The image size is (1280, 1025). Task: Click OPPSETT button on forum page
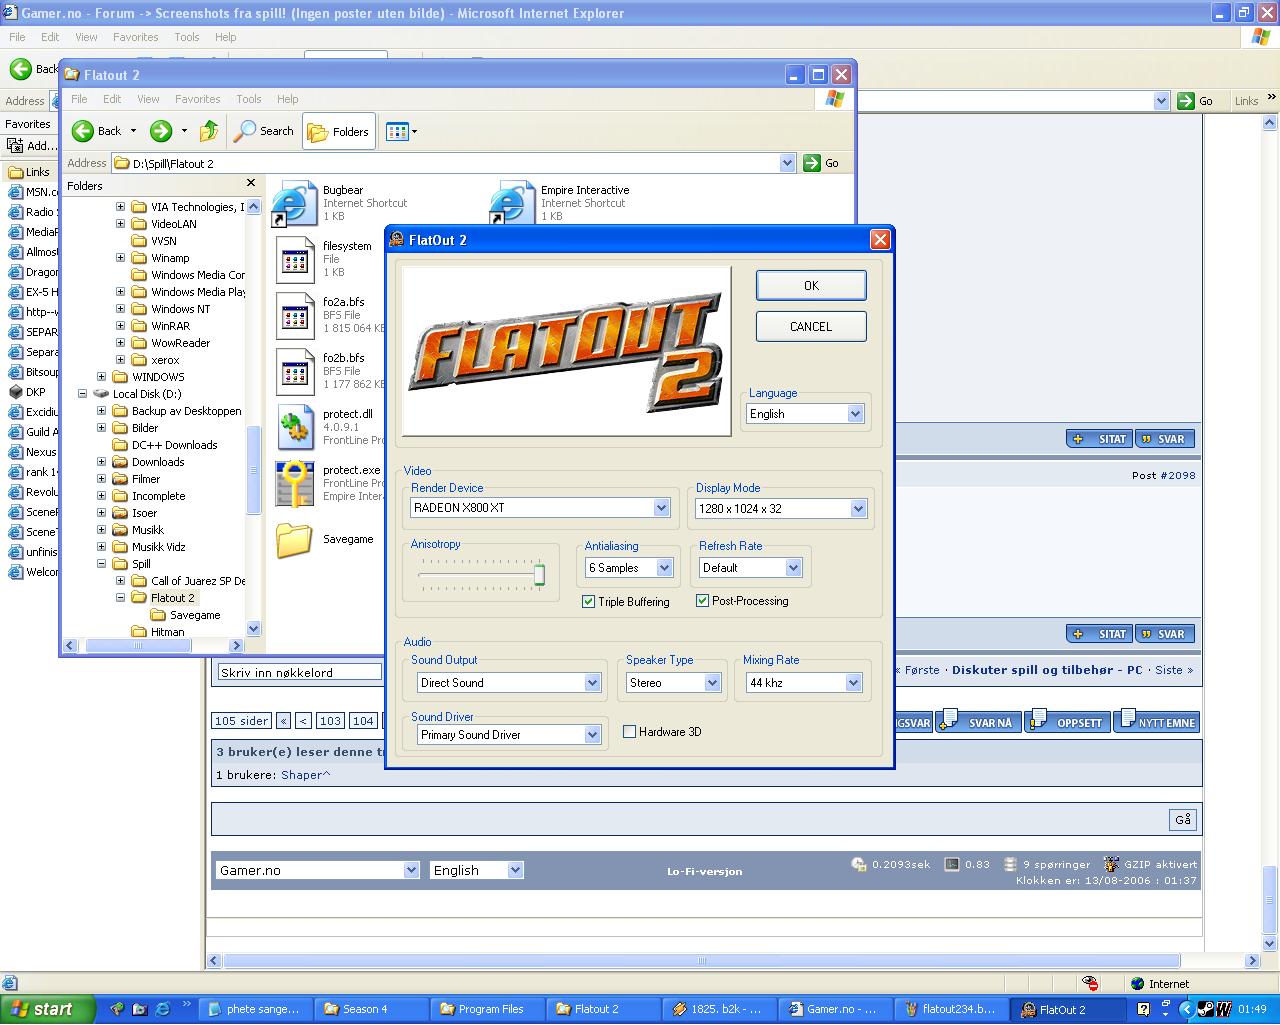1068,721
